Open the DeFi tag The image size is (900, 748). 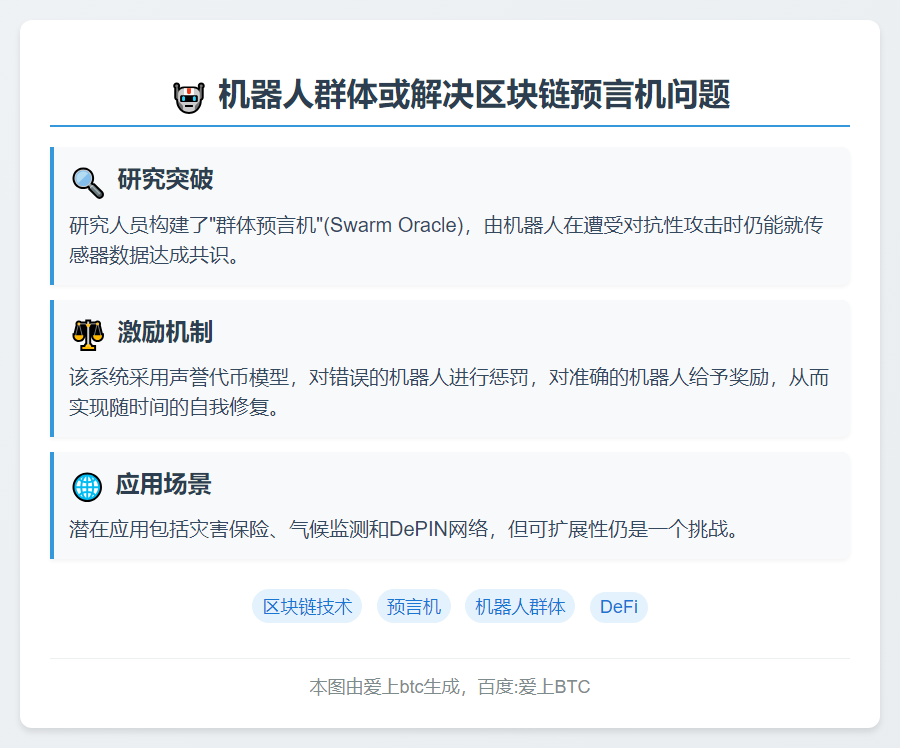point(619,606)
